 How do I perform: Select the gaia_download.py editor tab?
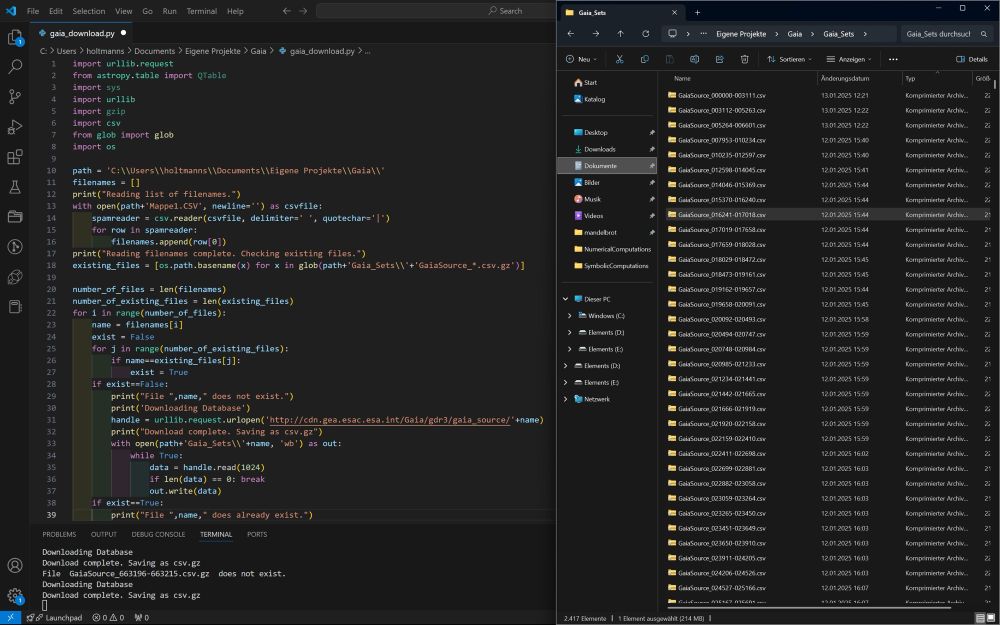coord(82,33)
